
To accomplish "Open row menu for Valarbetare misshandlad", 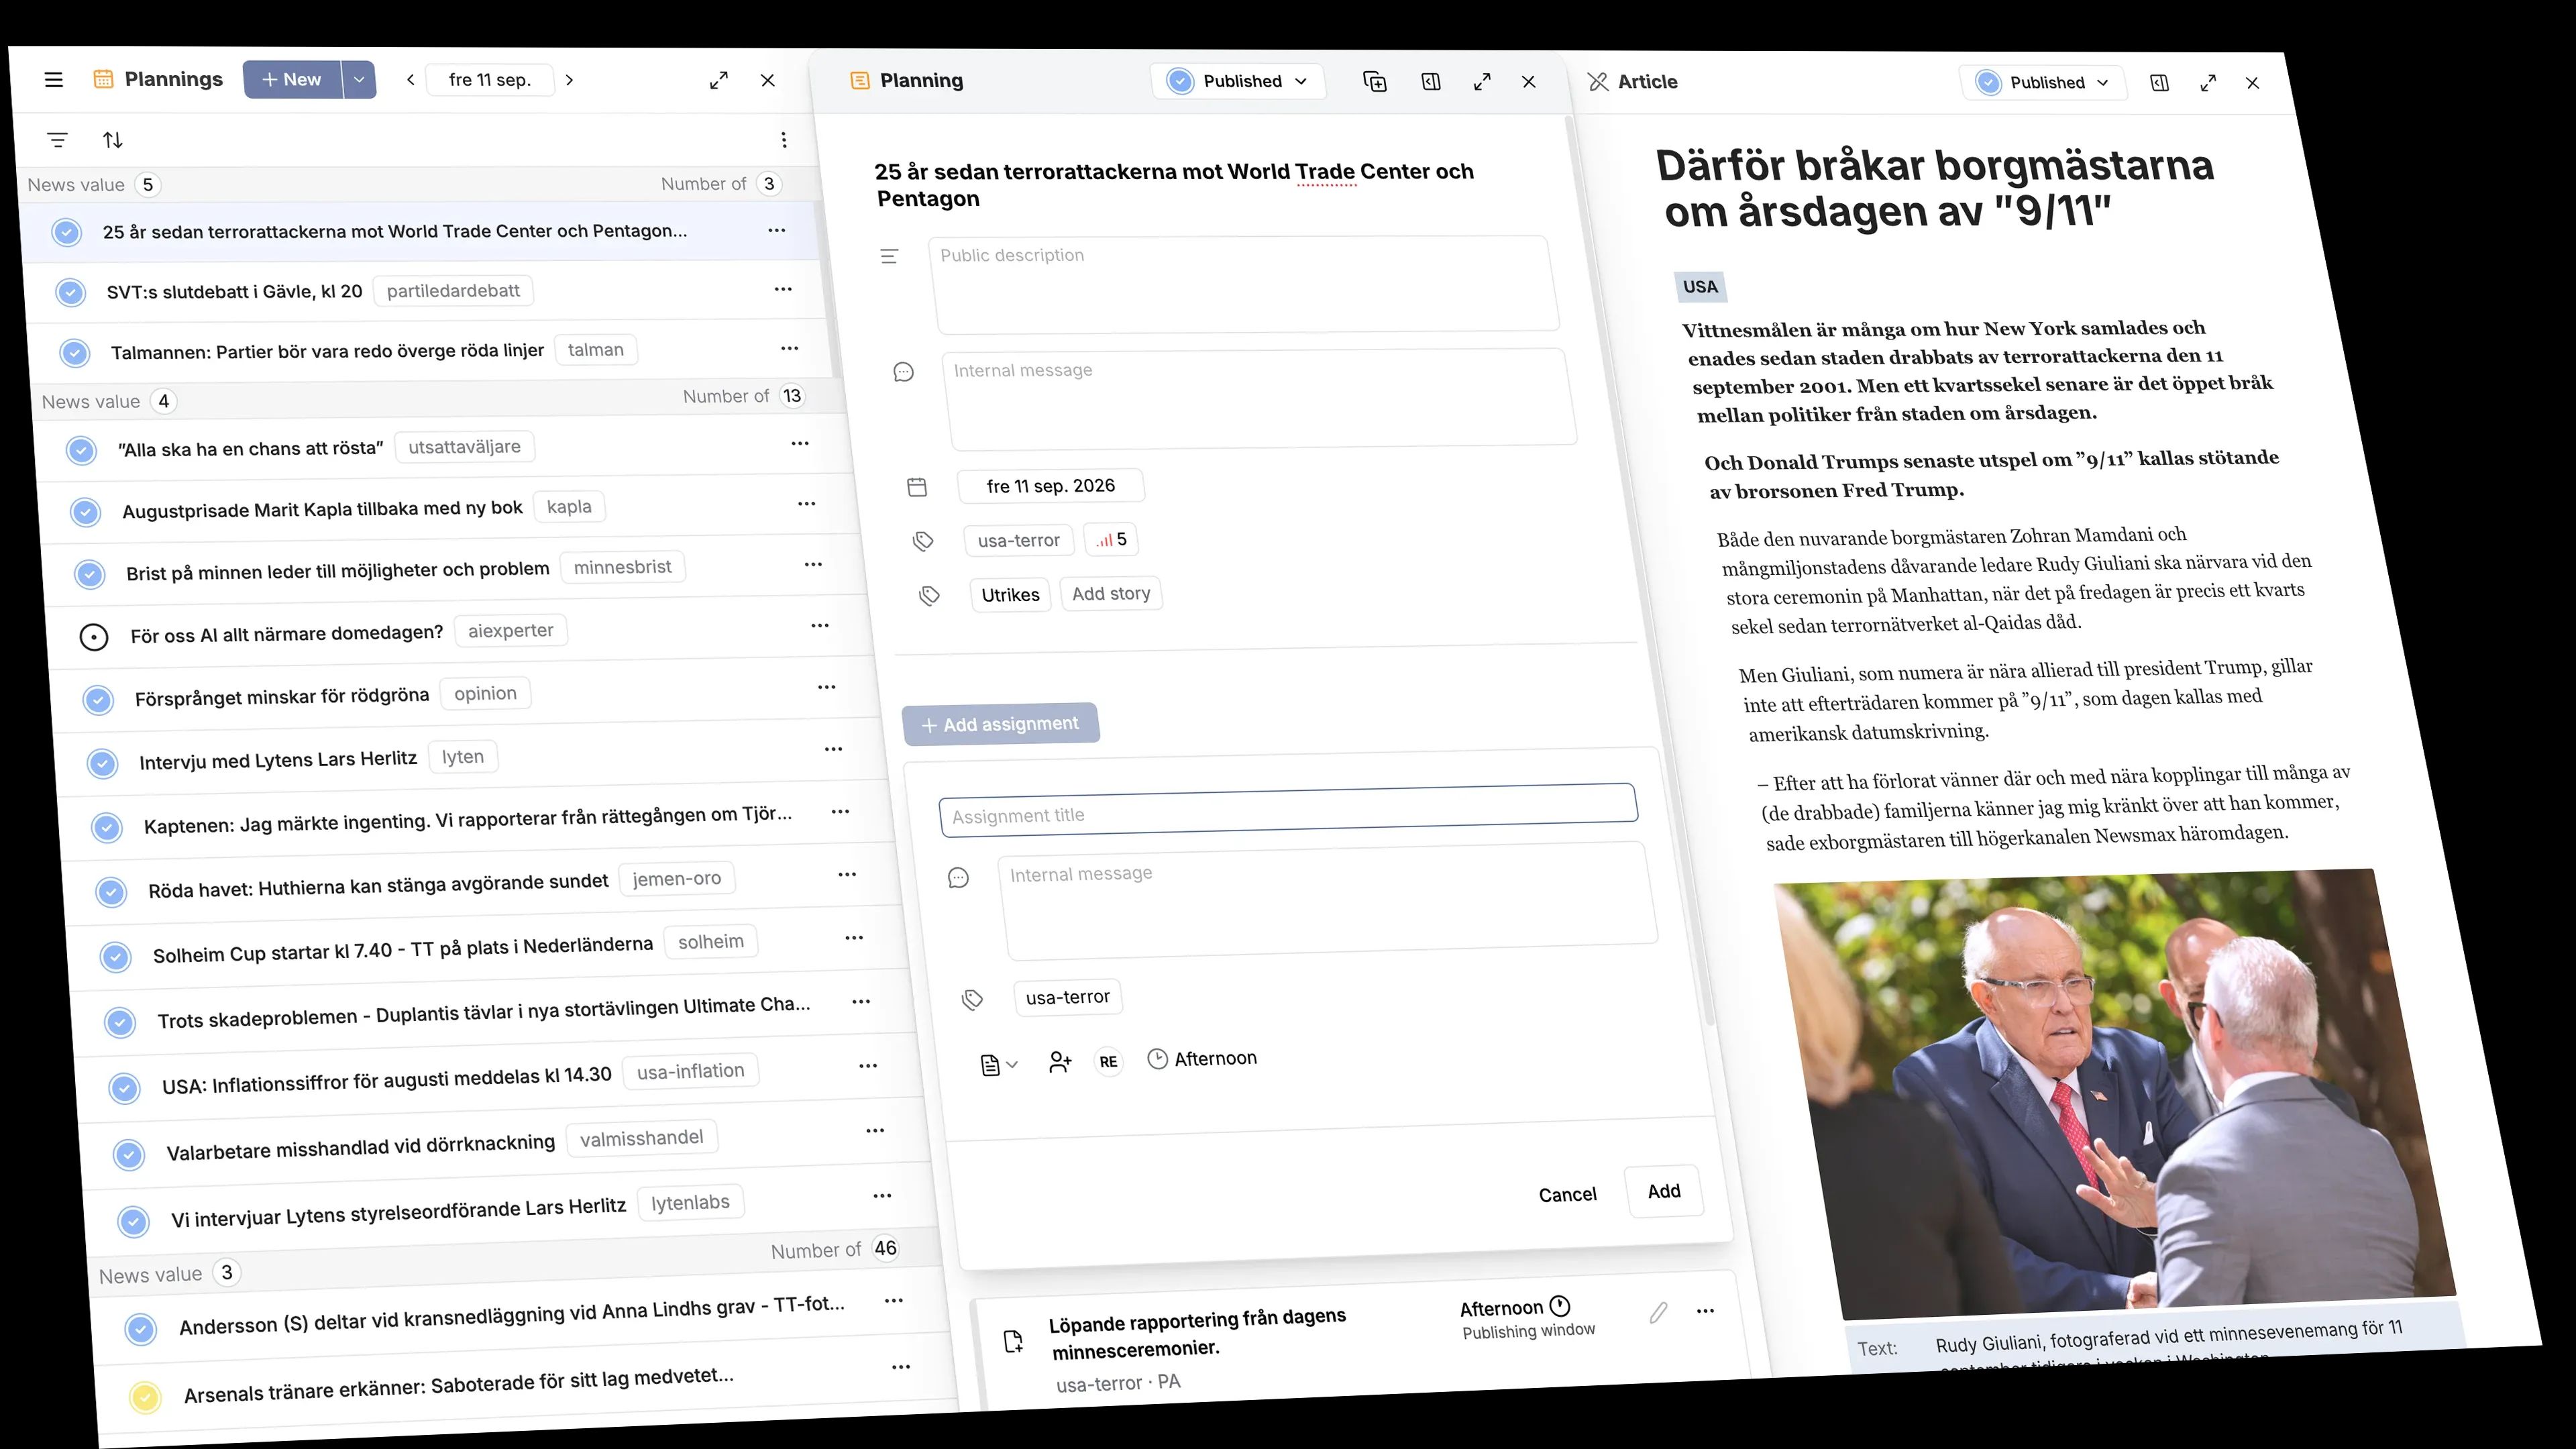I will click(875, 1130).
